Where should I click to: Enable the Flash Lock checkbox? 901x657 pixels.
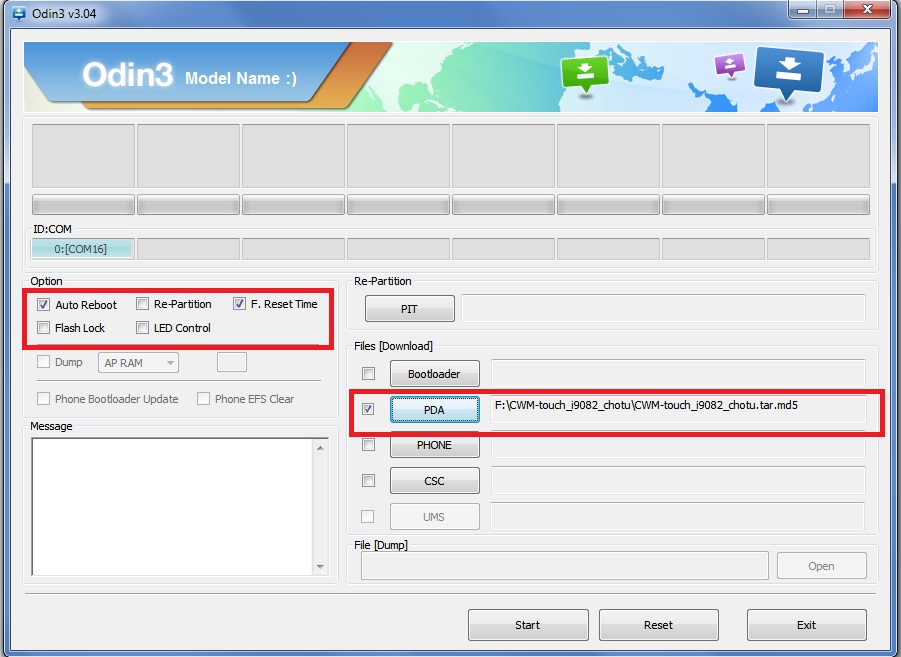tap(44, 328)
